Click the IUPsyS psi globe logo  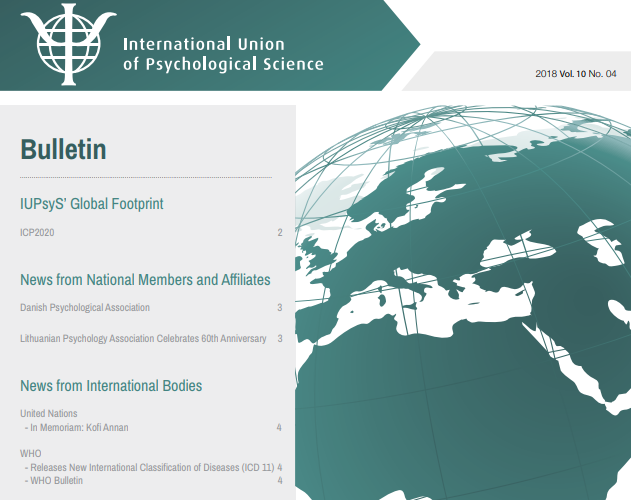68,44
